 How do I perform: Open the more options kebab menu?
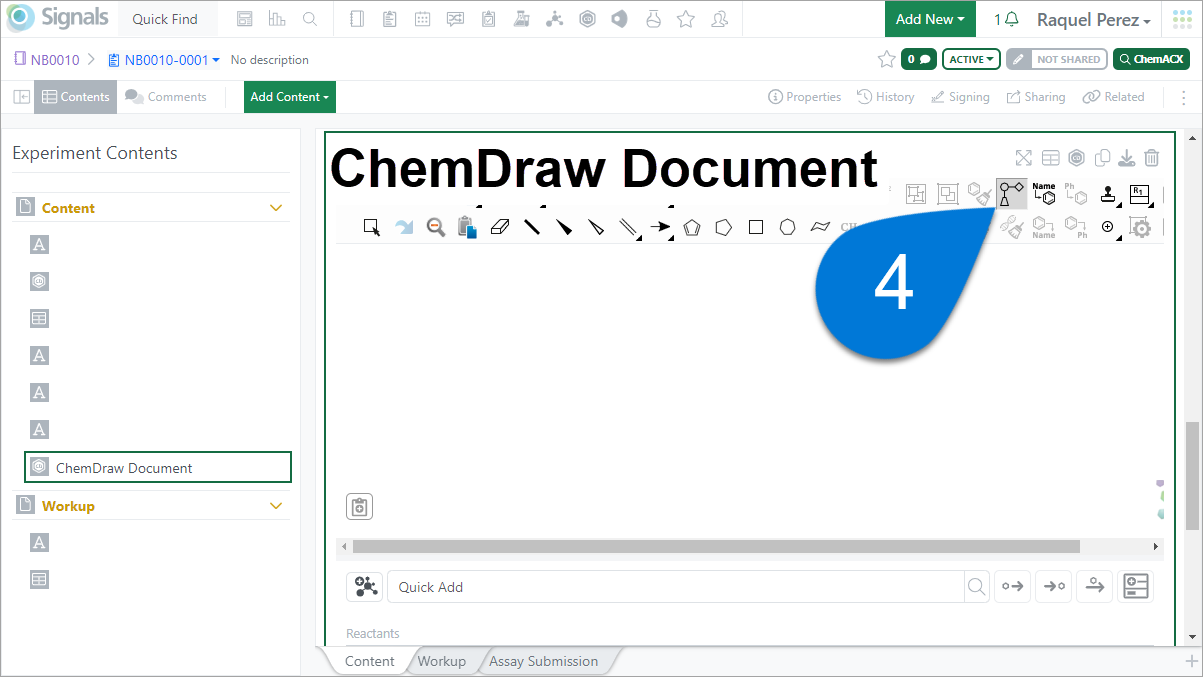click(1184, 97)
